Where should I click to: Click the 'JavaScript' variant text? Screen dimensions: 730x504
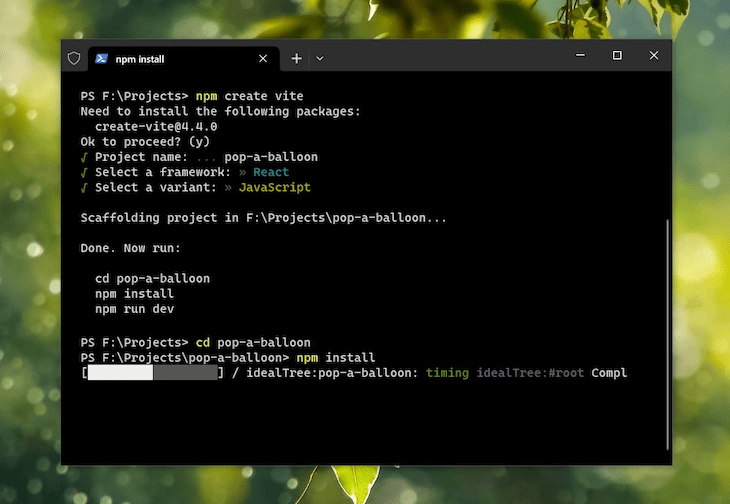274,187
